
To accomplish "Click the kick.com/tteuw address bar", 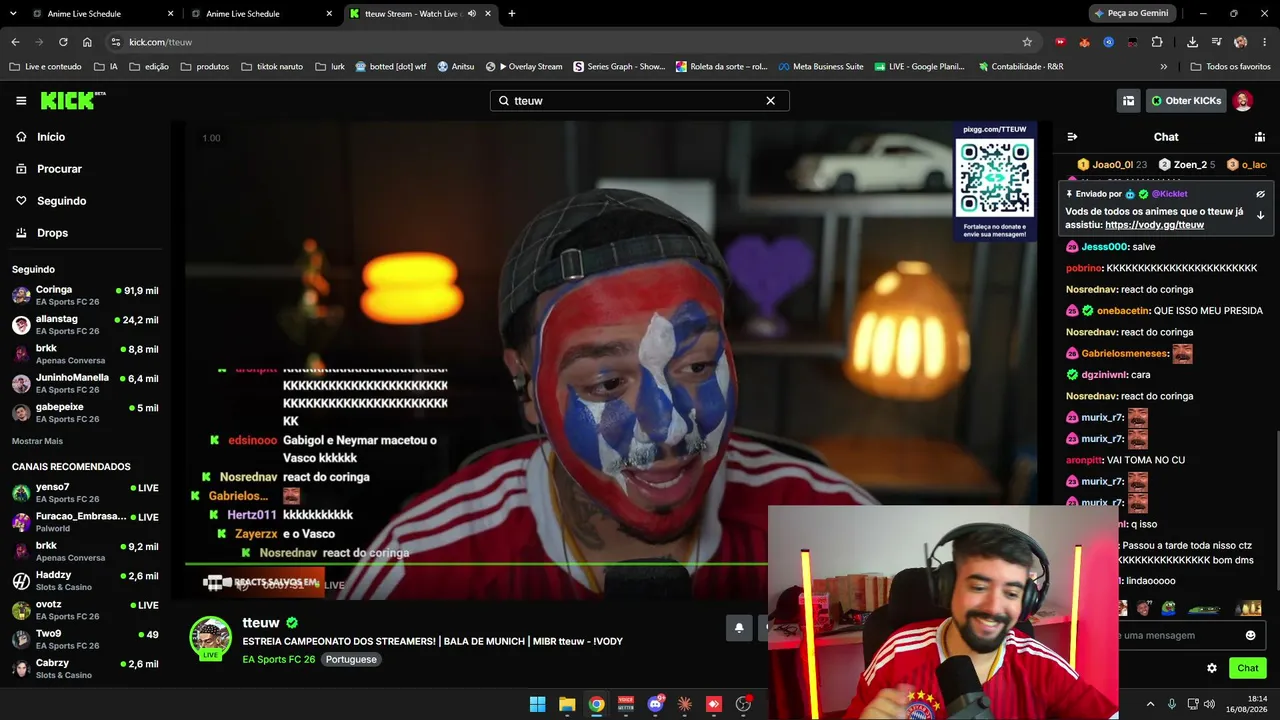I will click(x=570, y=42).
